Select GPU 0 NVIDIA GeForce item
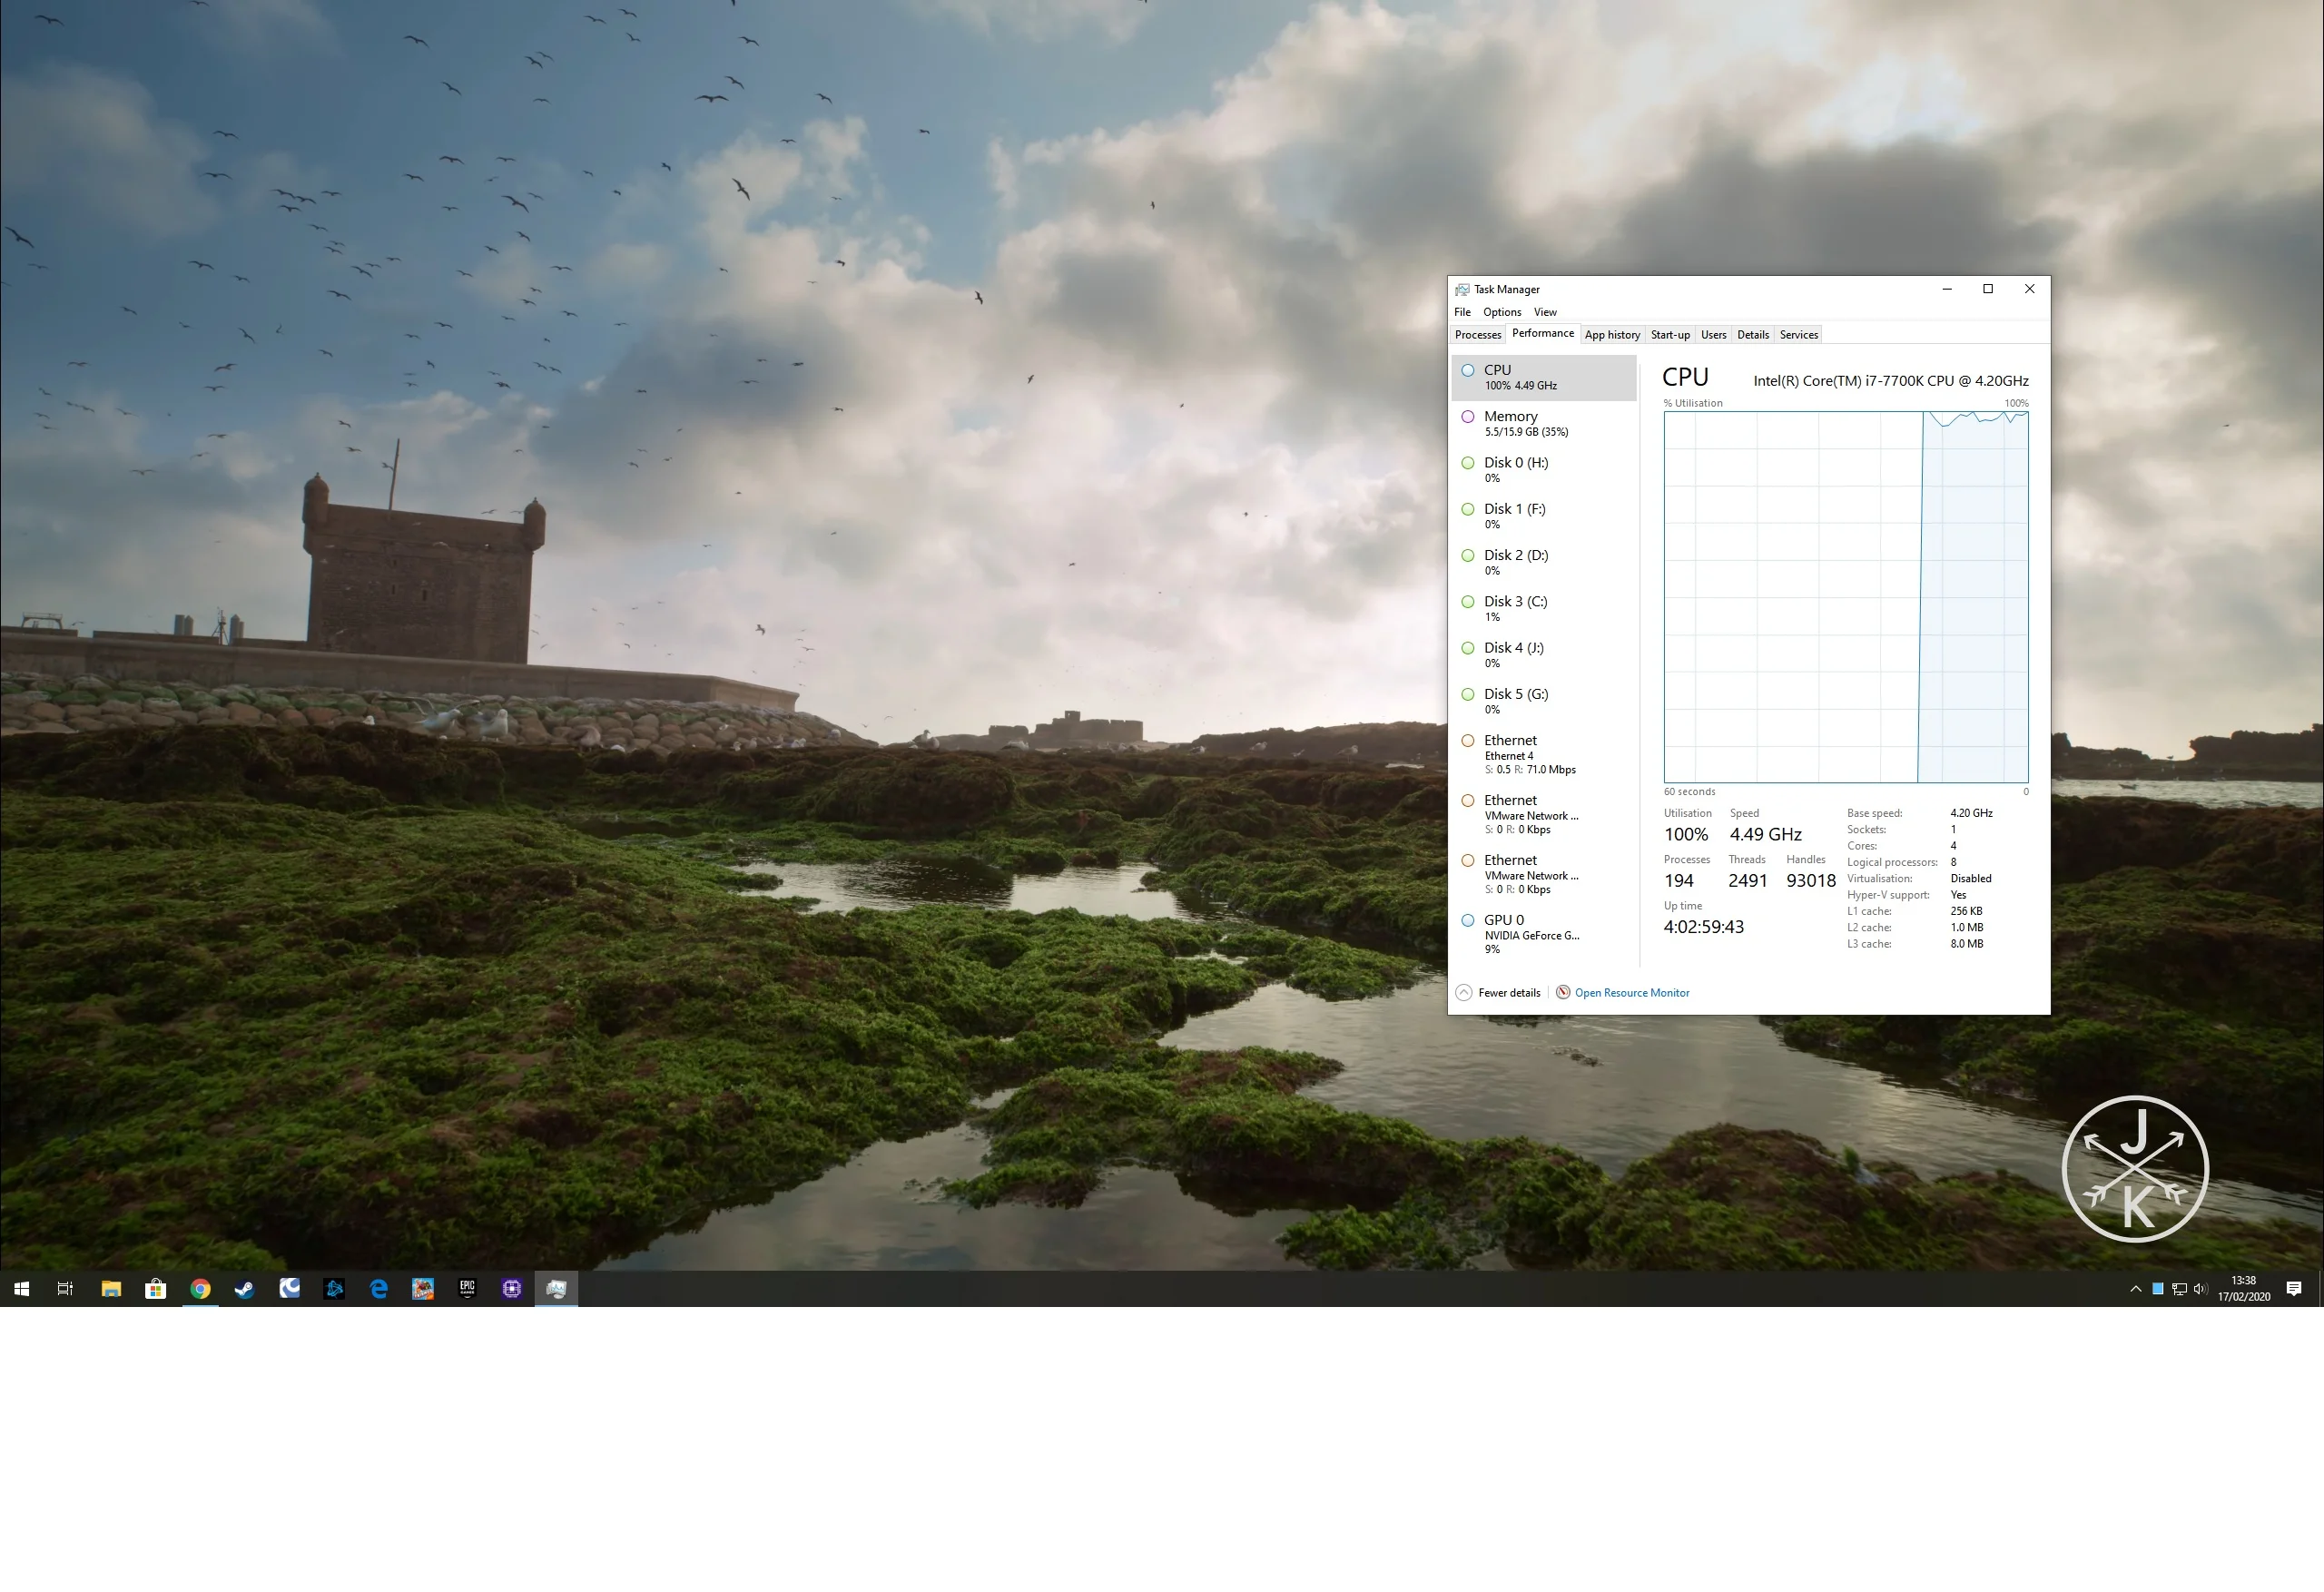Screen dimensions: 2324x1592 click(1544, 935)
